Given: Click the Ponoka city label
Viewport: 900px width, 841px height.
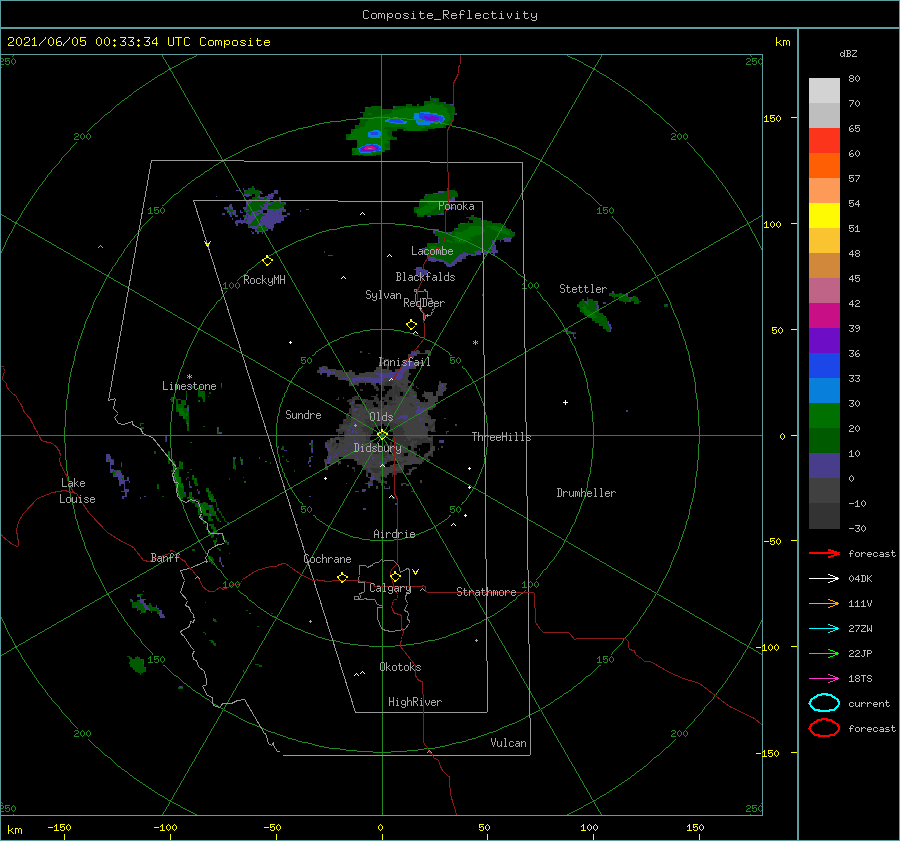Looking at the screenshot, I should pyautogui.click(x=456, y=206).
